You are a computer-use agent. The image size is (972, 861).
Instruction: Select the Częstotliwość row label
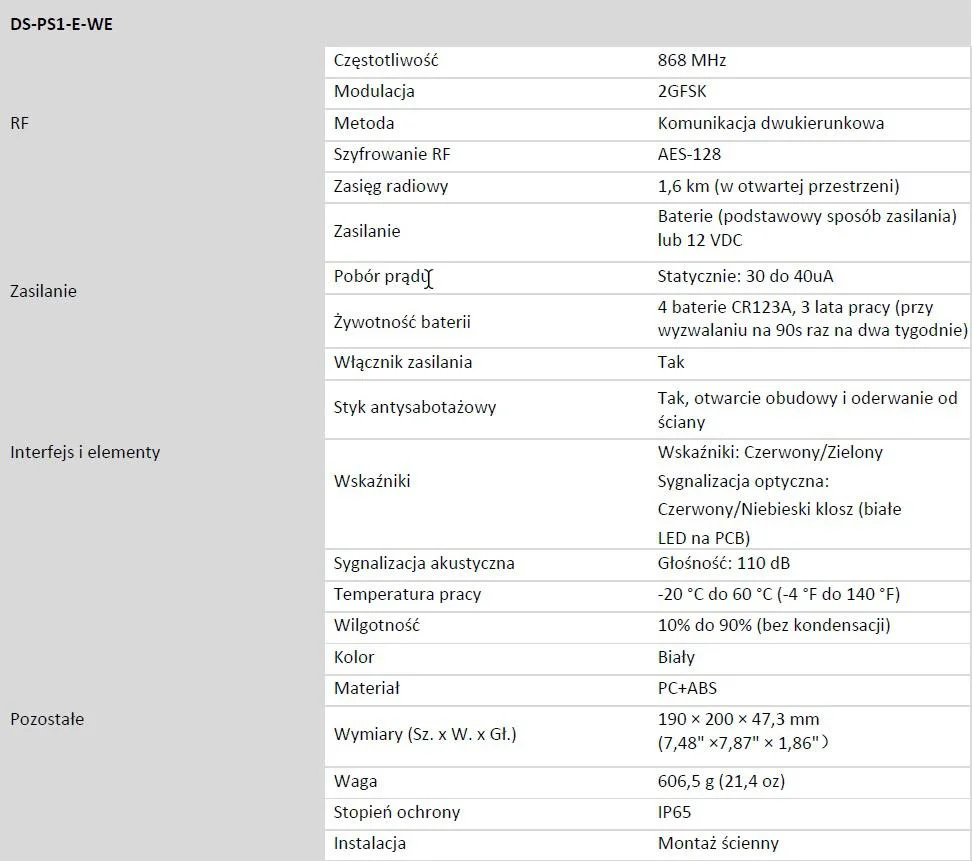386,60
